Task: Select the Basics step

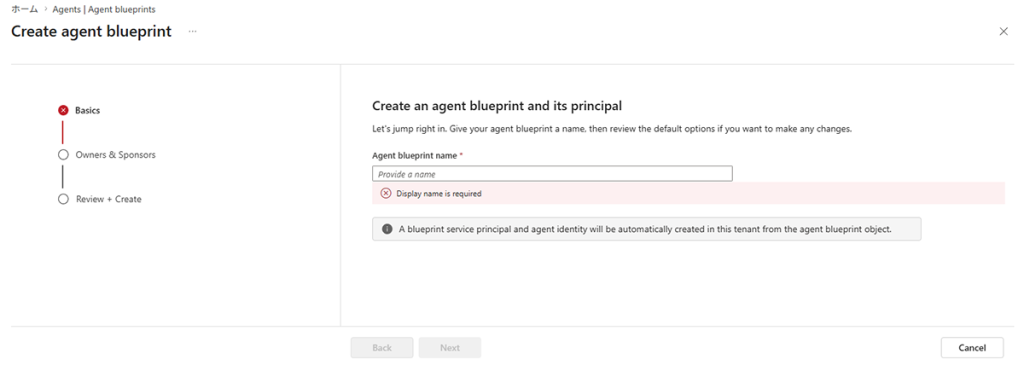Action: (88, 110)
